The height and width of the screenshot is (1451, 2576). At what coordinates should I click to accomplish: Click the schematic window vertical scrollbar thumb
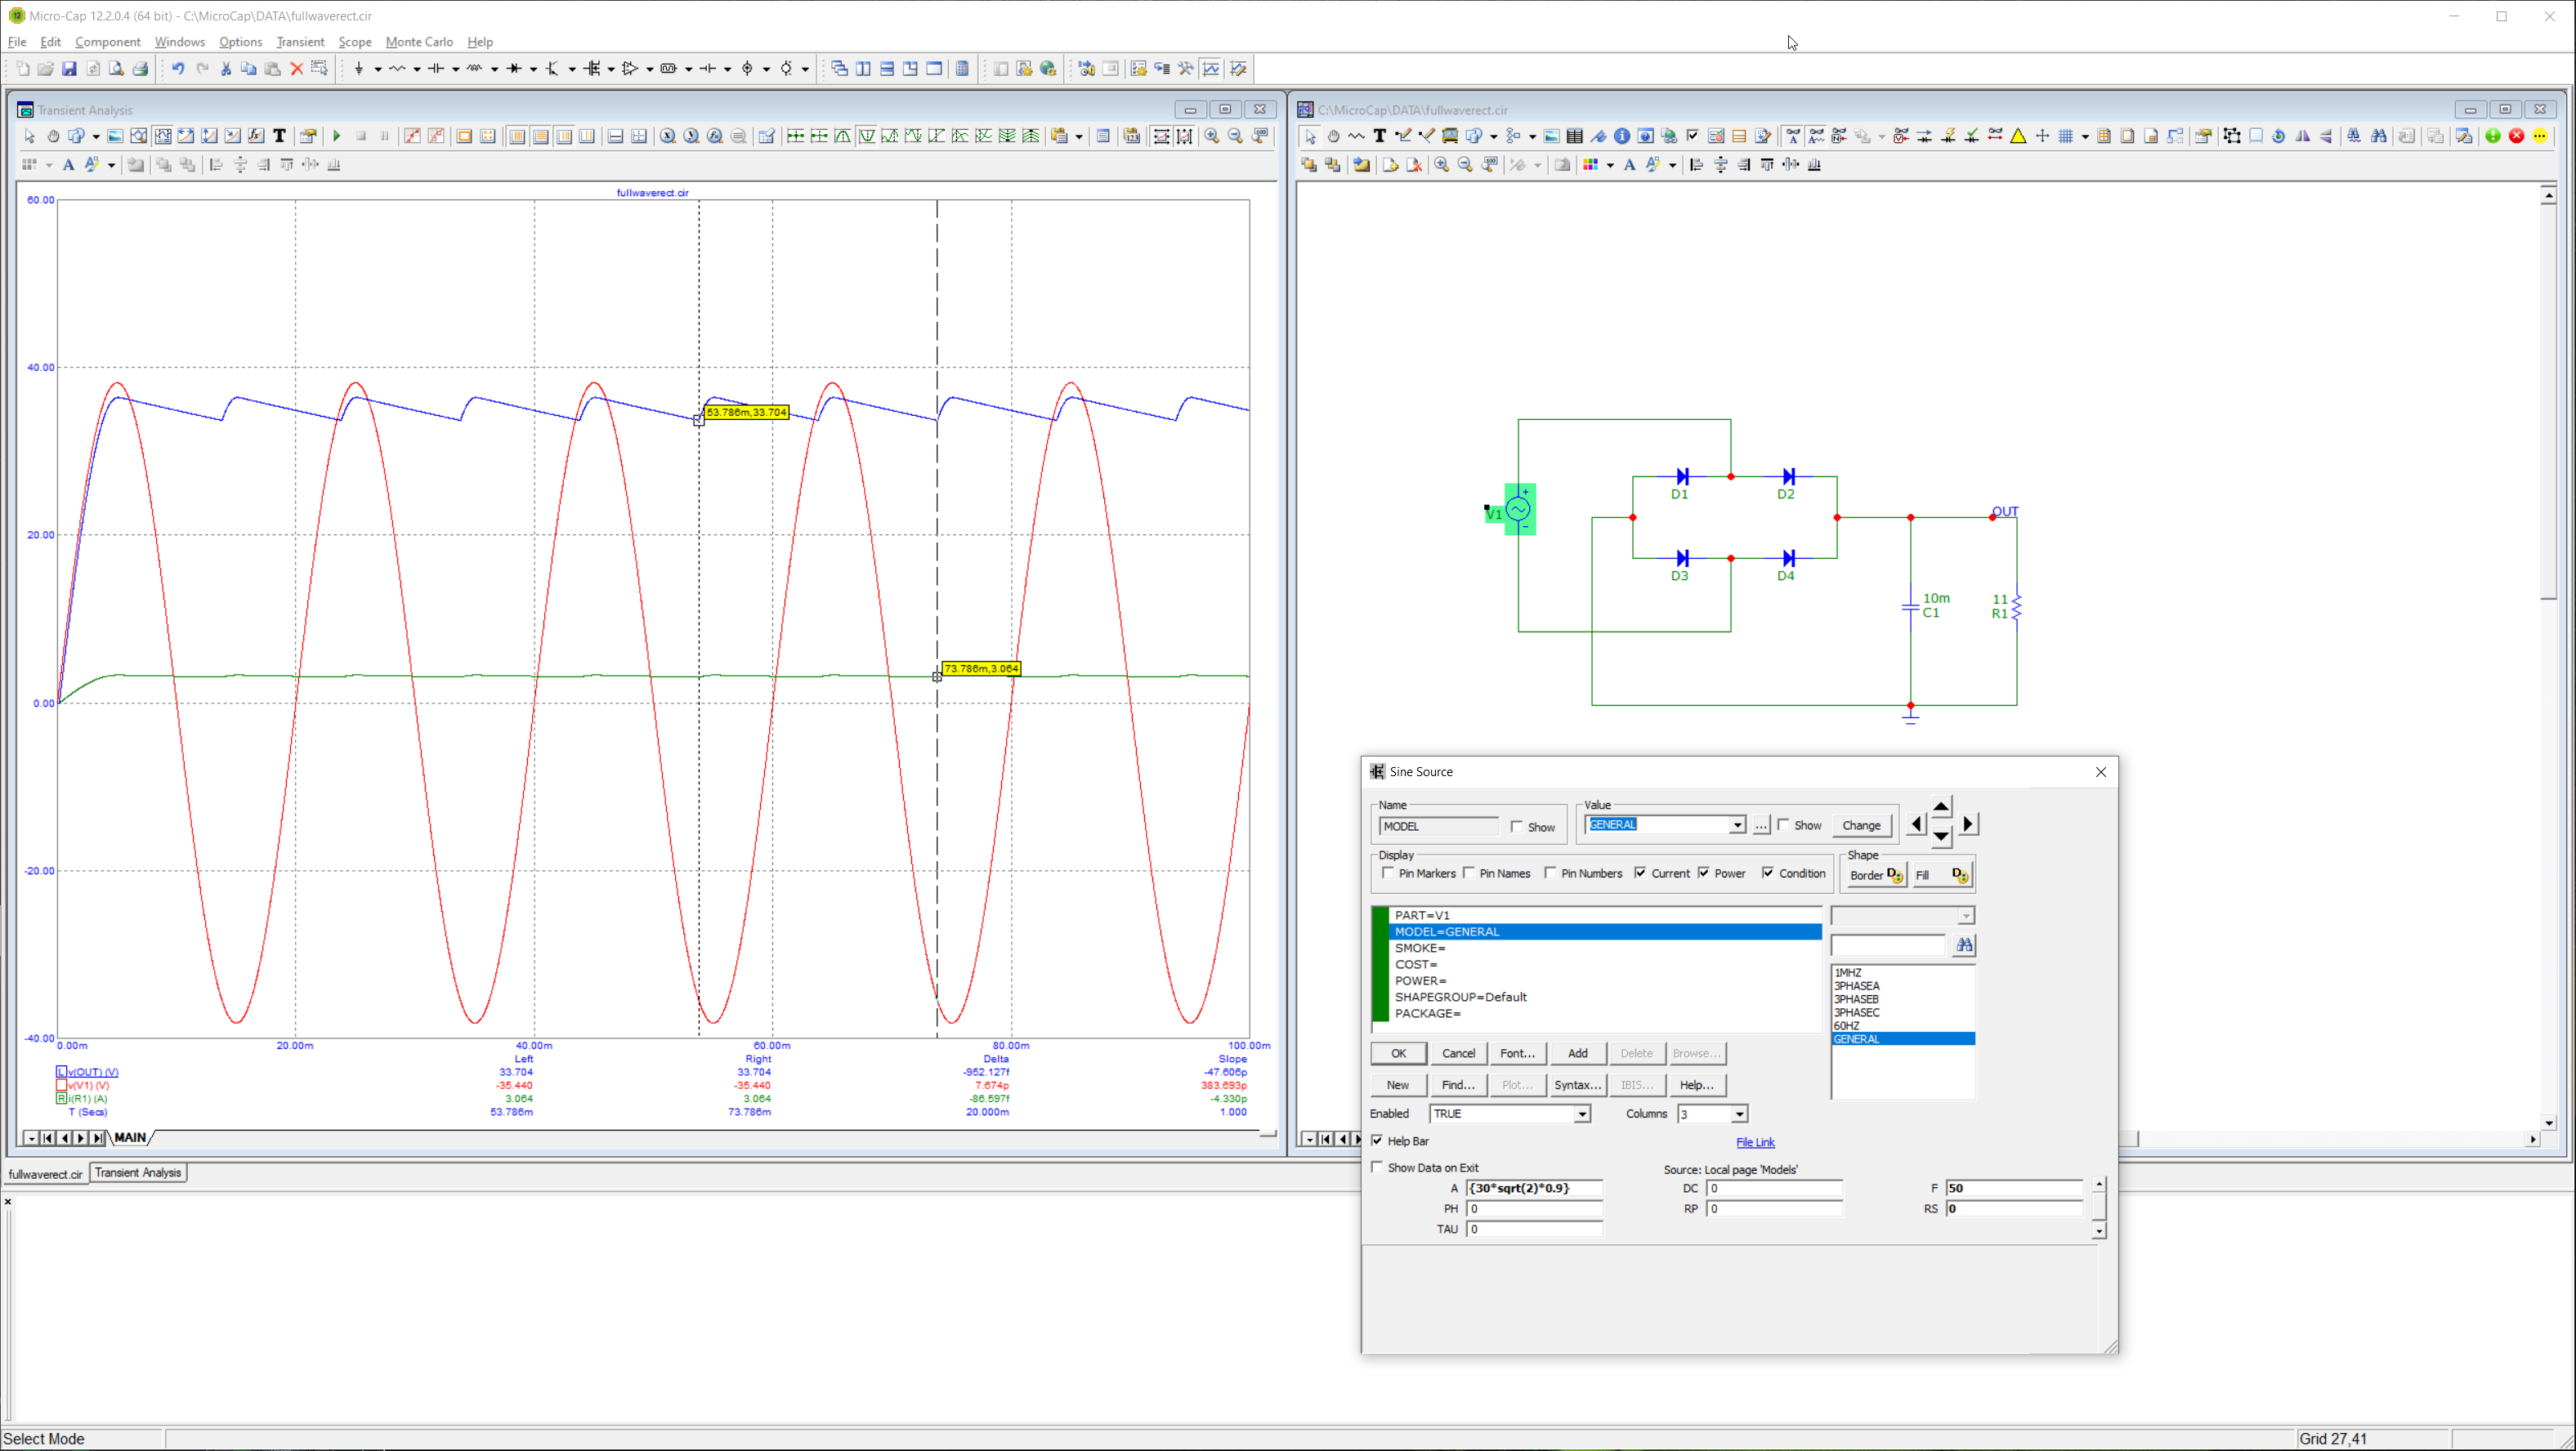pyautogui.click(x=2548, y=402)
